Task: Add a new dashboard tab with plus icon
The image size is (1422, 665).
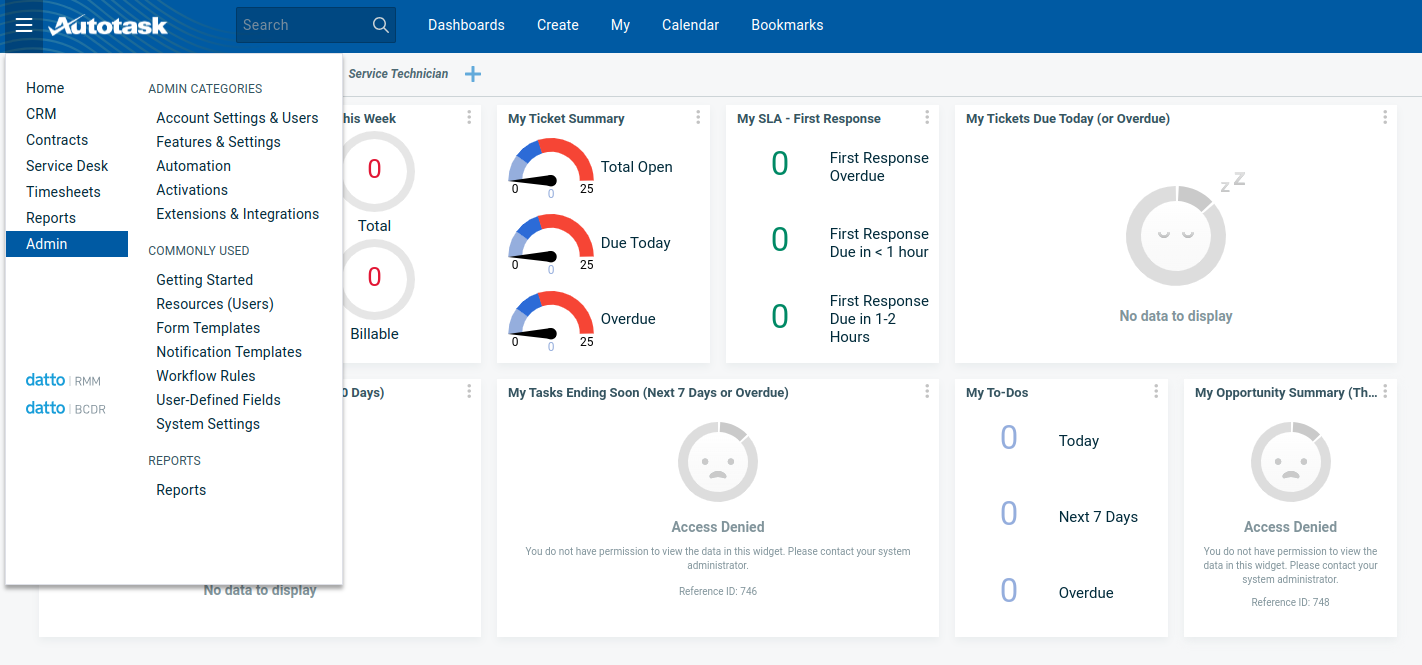Action: [x=473, y=74]
